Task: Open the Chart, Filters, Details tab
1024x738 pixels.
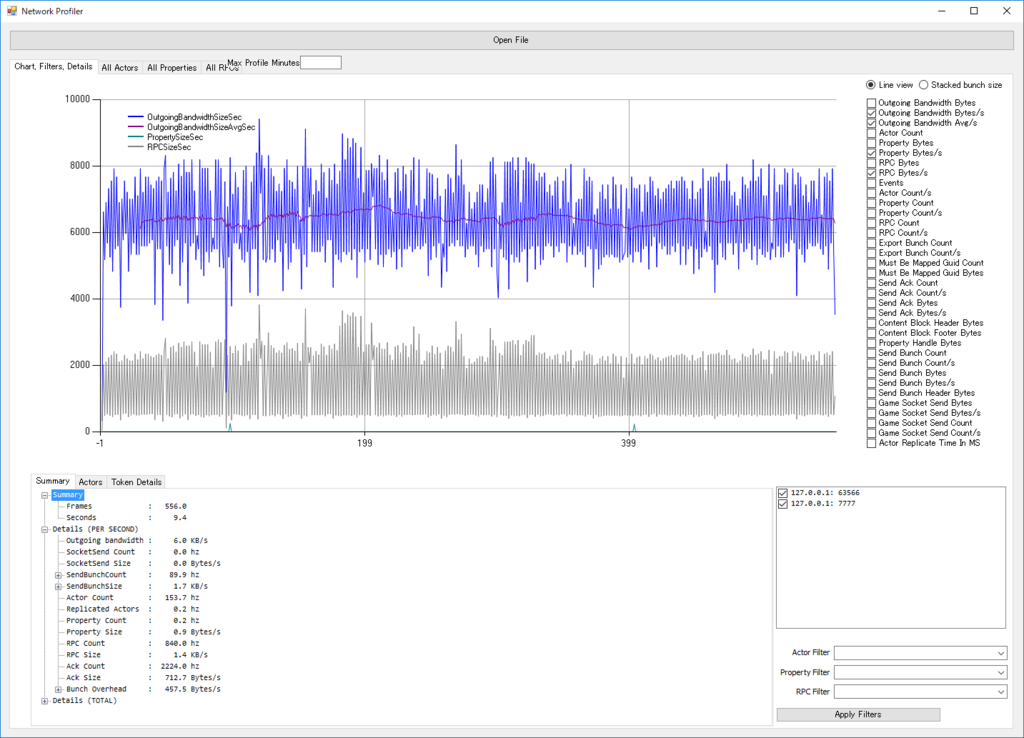Action: [x=54, y=67]
